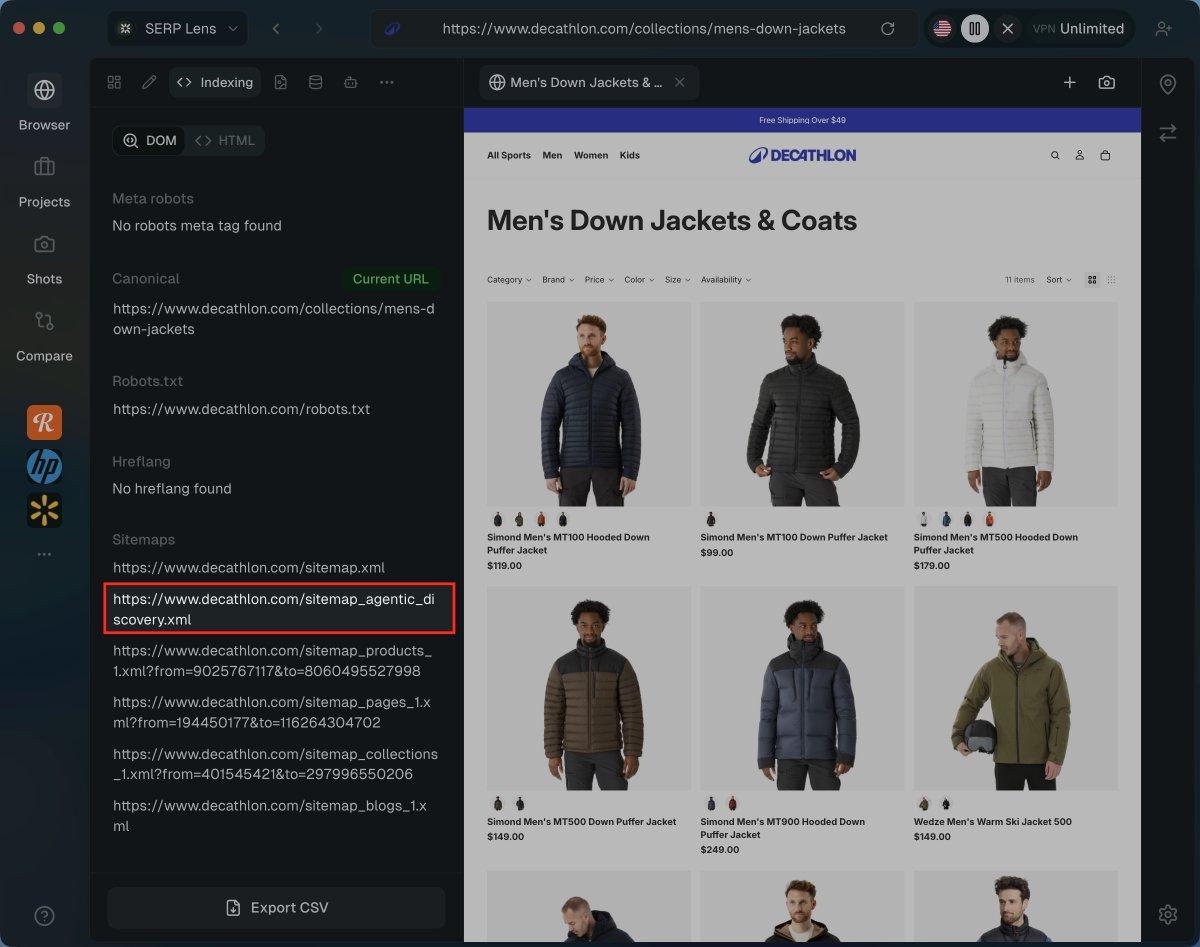
Task: Open the grid overview panel icon
Action: click(114, 82)
